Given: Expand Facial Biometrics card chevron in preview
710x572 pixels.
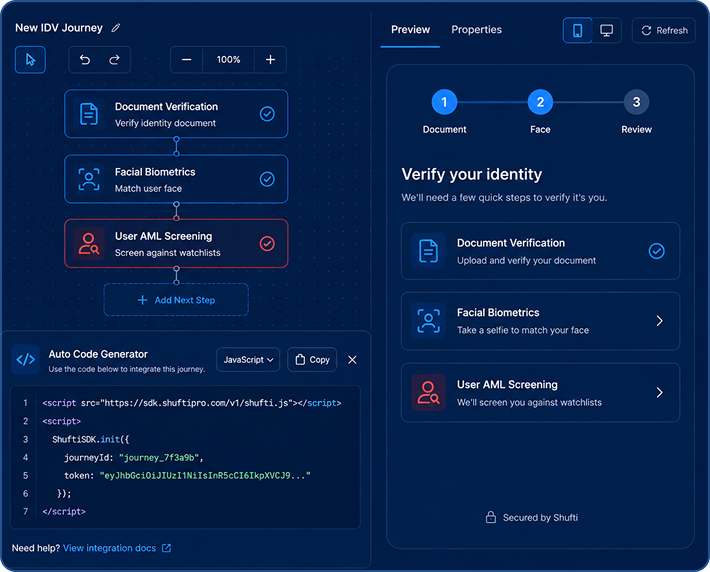Looking at the screenshot, I should [x=659, y=321].
